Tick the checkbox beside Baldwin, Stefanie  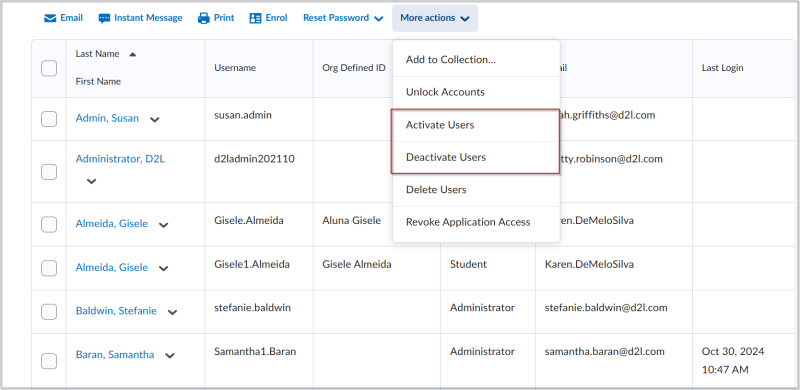(49, 311)
